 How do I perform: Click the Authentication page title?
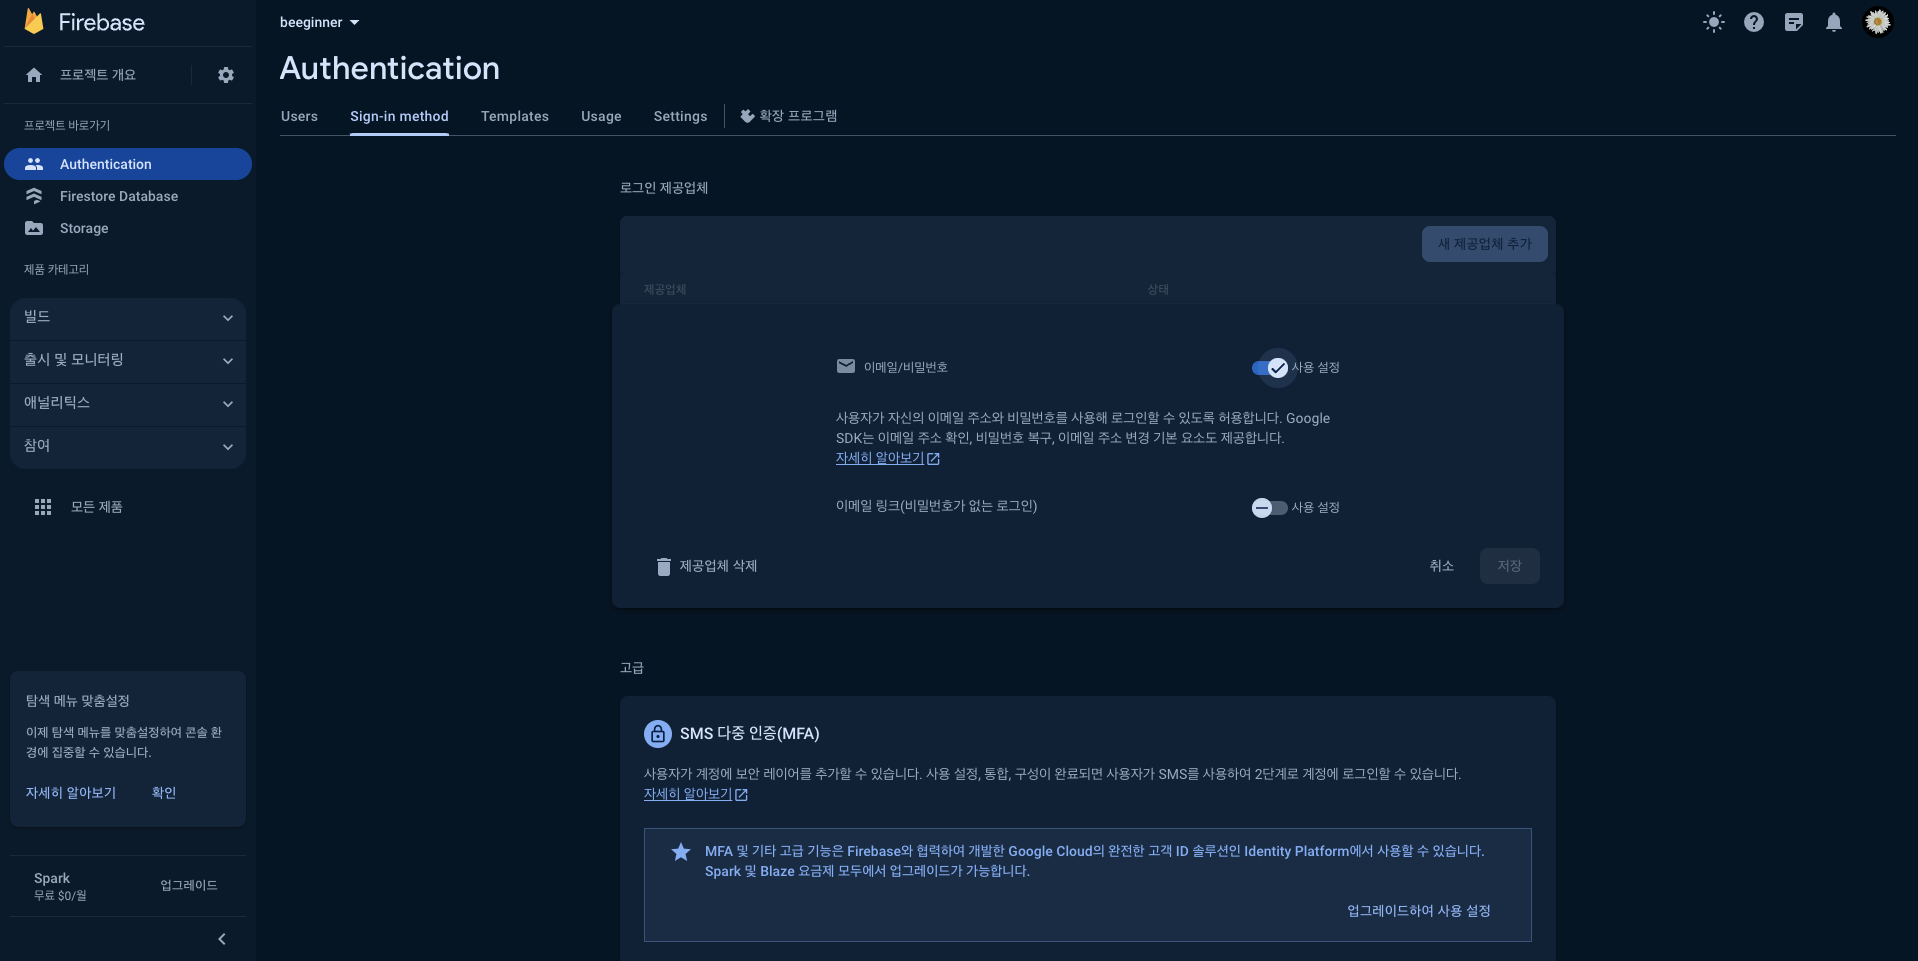pos(390,68)
